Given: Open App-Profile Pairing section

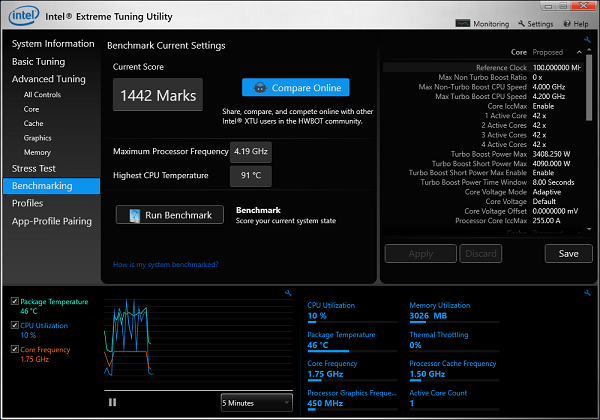Looking at the screenshot, I should 52,221.
